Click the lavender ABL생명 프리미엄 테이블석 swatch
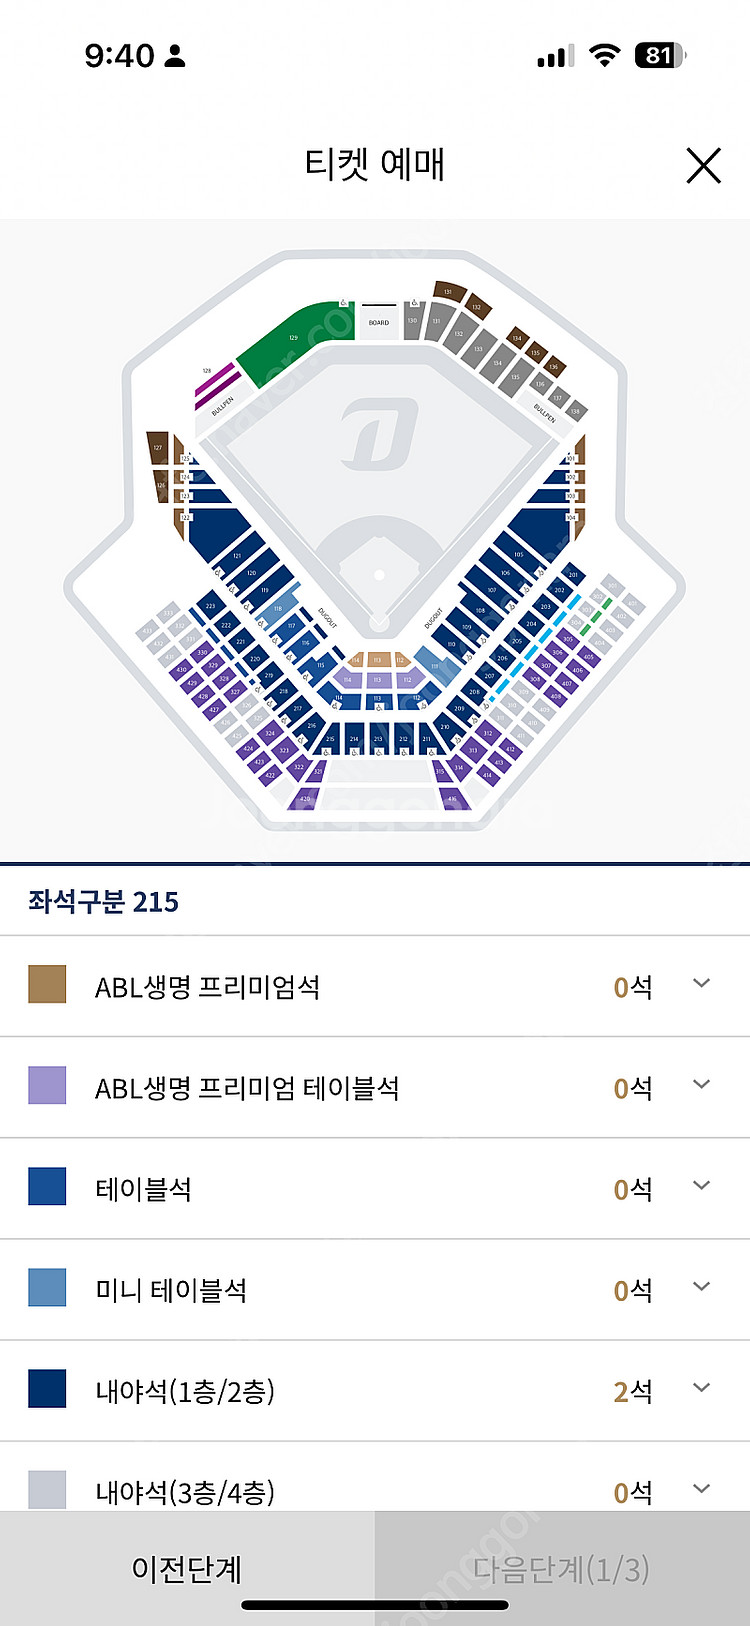This screenshot has width=750, height=1626. click(47, 1085)
